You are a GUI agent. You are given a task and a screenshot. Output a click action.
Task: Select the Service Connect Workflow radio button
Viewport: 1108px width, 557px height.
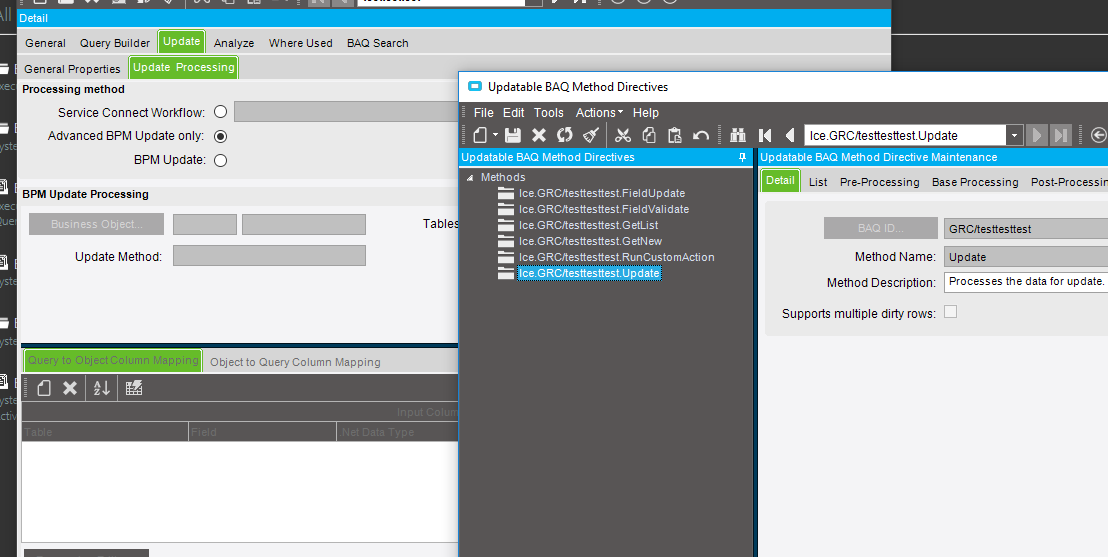tap(220, 112)
